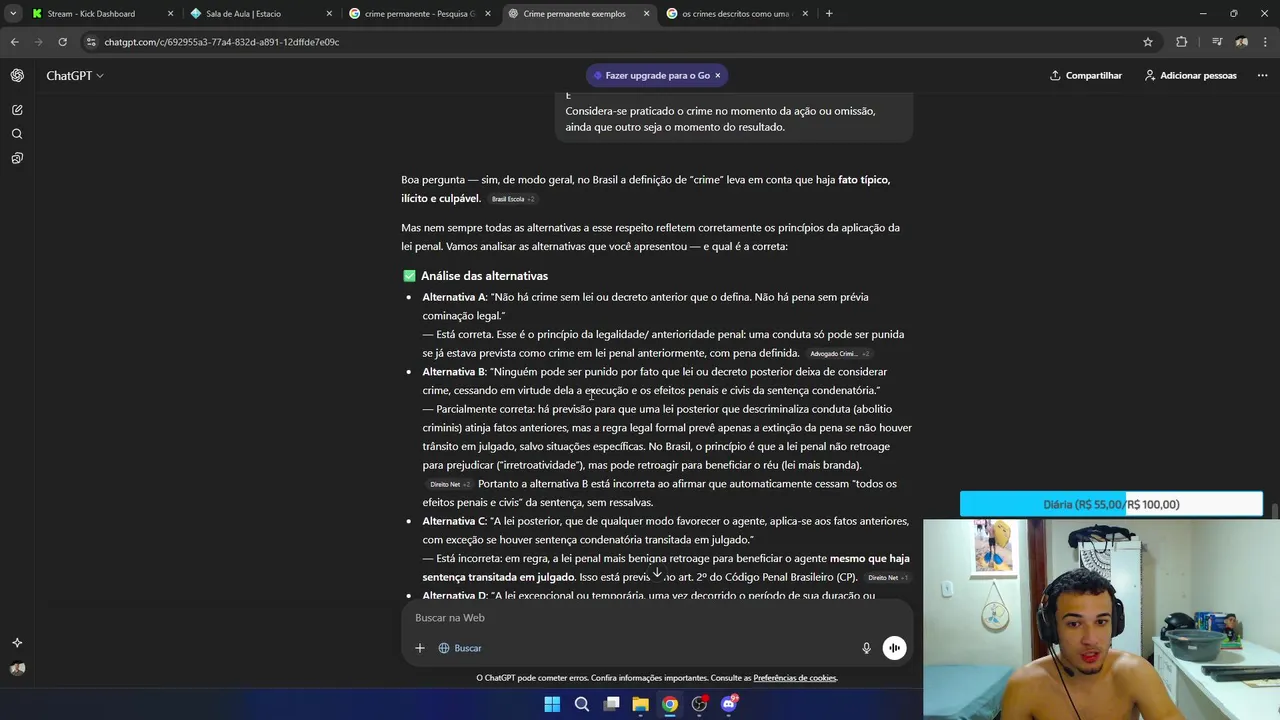Open Windows Start menu

click(x=552, y=704)
